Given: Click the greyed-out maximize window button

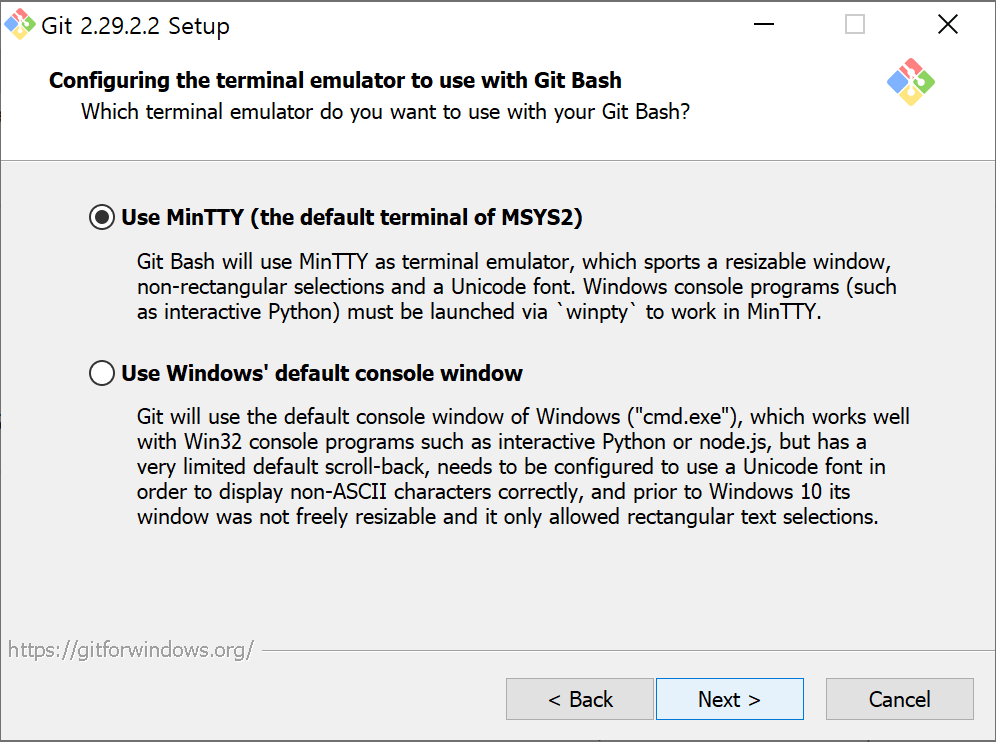Looking at the screenshot, I should pos(855,24).
